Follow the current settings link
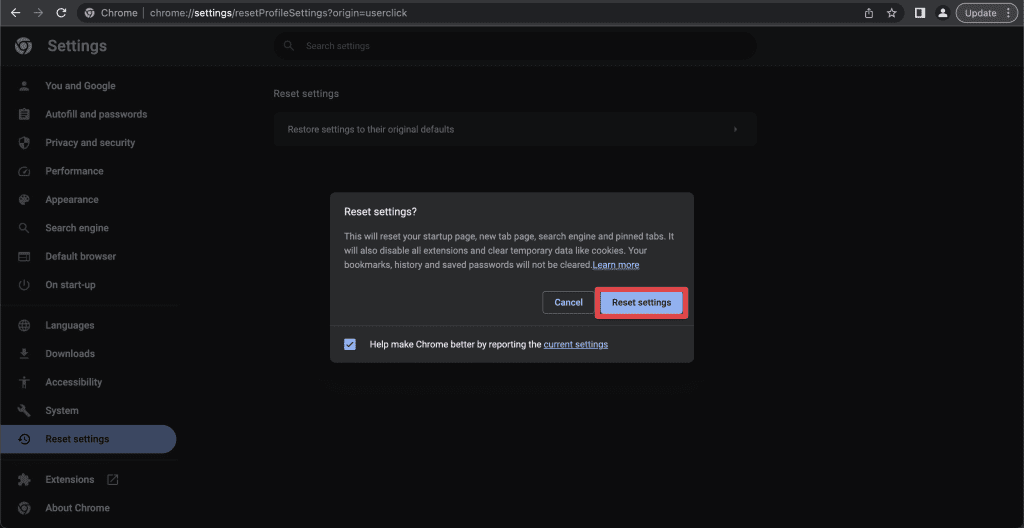 [575, 344]
